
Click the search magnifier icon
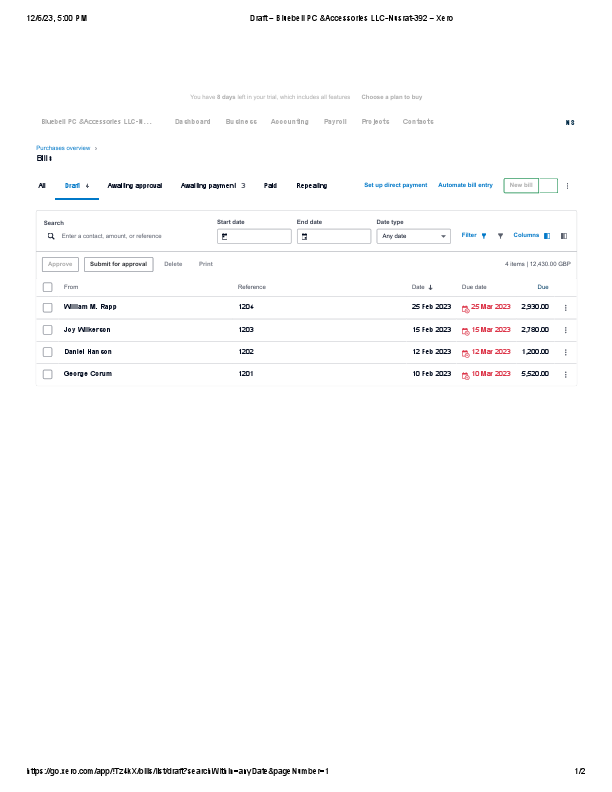pos(51,236)
